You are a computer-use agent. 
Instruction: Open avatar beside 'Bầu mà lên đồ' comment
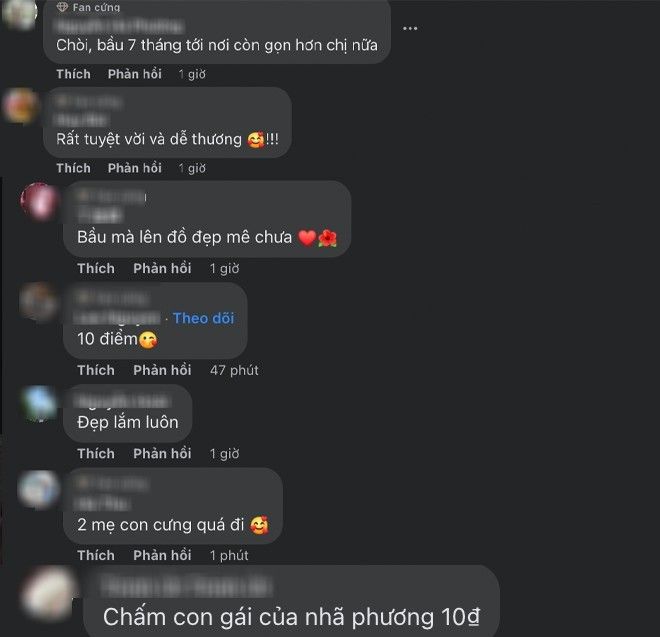point(40,201)
